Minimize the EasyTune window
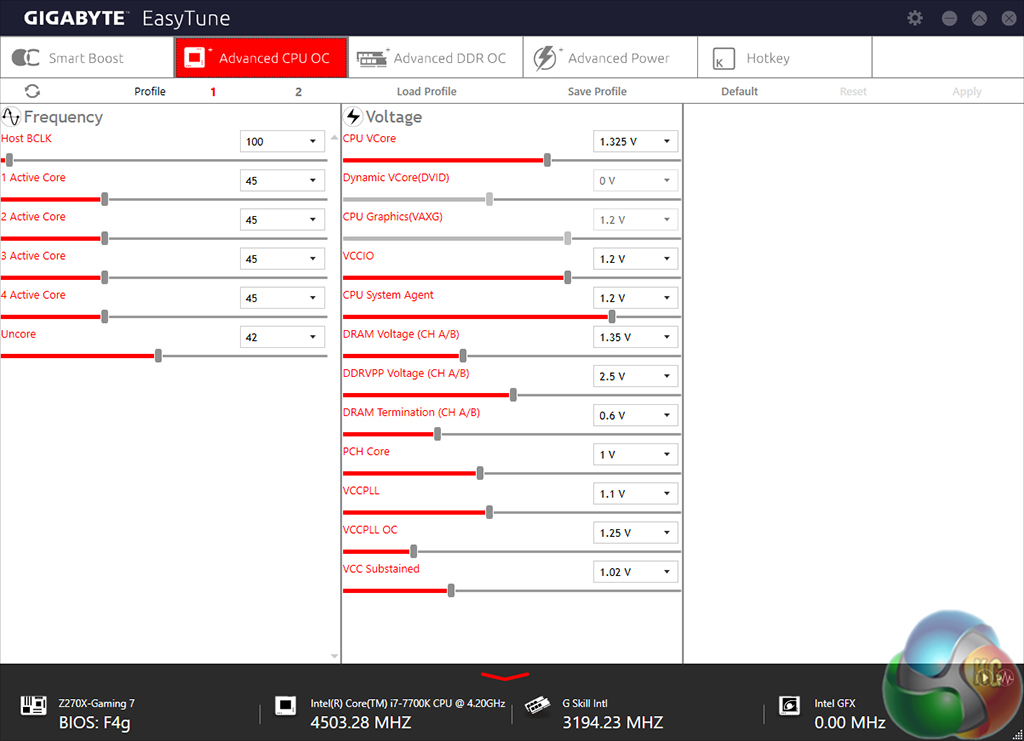The width and height of the screenshot is (1024, 741). (x=950, y=18)
